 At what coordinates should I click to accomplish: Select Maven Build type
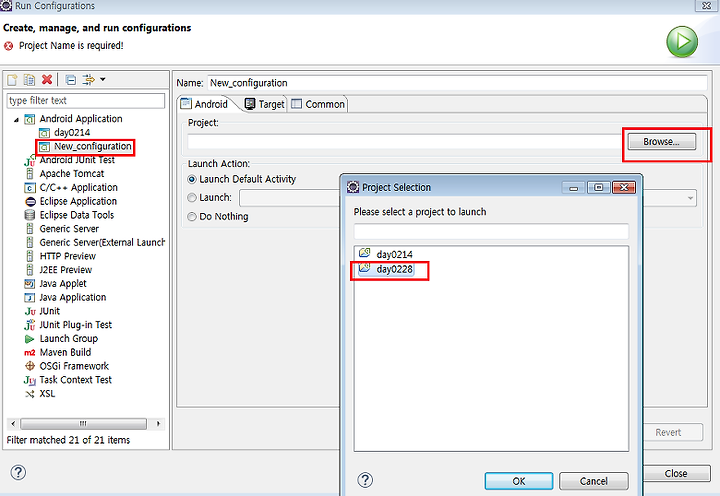[x=65, y=353]
